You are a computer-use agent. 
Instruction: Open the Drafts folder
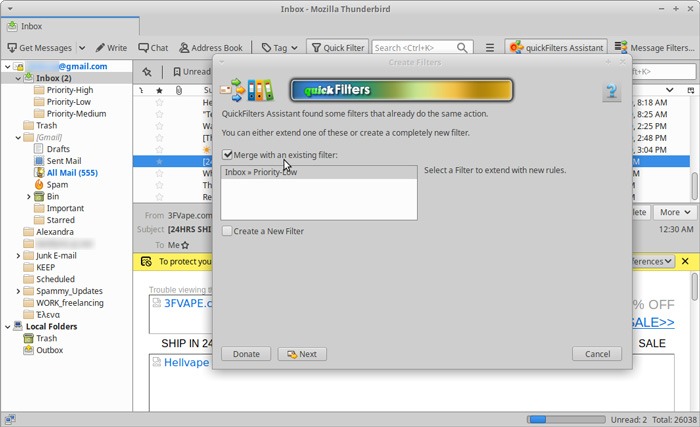point(58,149)
